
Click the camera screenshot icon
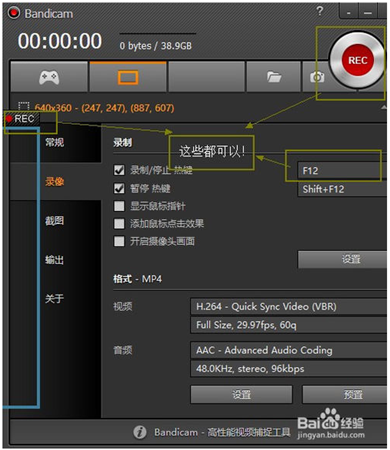coord(317,77)
